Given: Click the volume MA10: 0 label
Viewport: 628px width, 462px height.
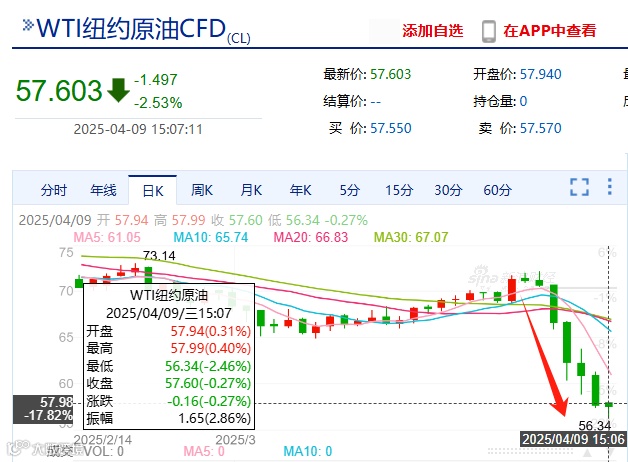Looking at the screenshot, I should (308, 452).
